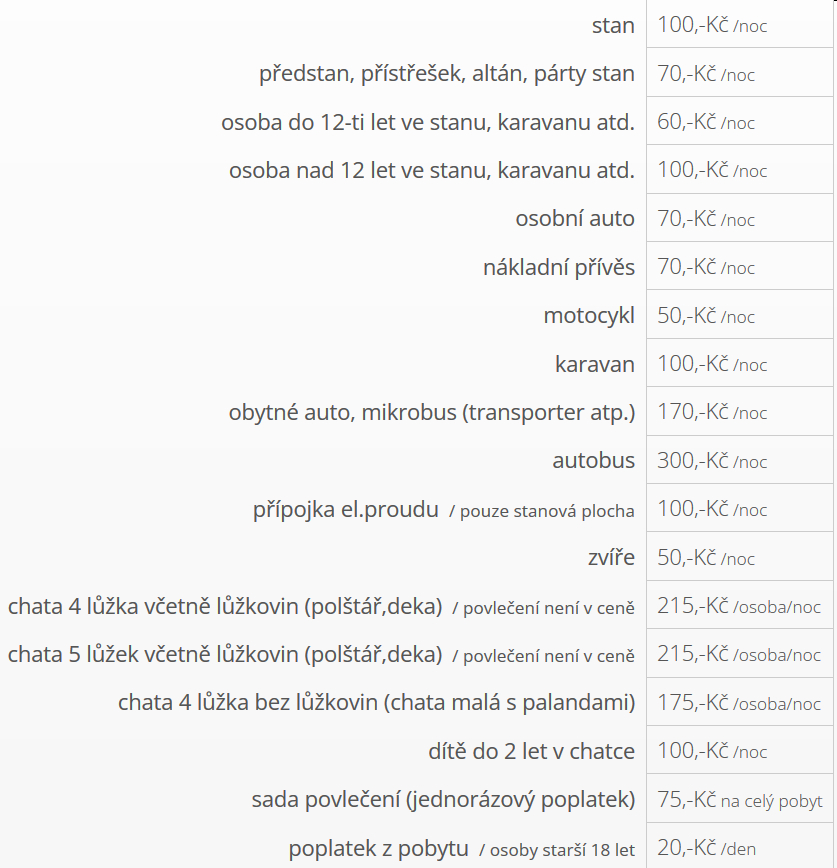Click the 'poplatek z pobytu' label
Image resolution: width=837 pixels, height=868 pixels.
pyautogui.click(x=379, y=848)
